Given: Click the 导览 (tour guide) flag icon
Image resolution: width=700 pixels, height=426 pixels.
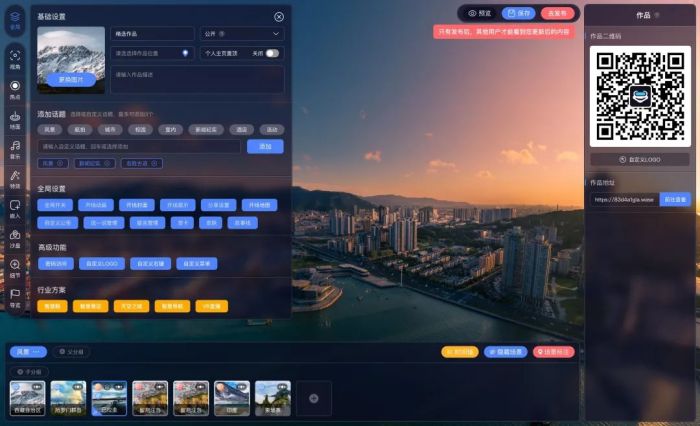Looking at the screenshot, I should tap(14, 296).
